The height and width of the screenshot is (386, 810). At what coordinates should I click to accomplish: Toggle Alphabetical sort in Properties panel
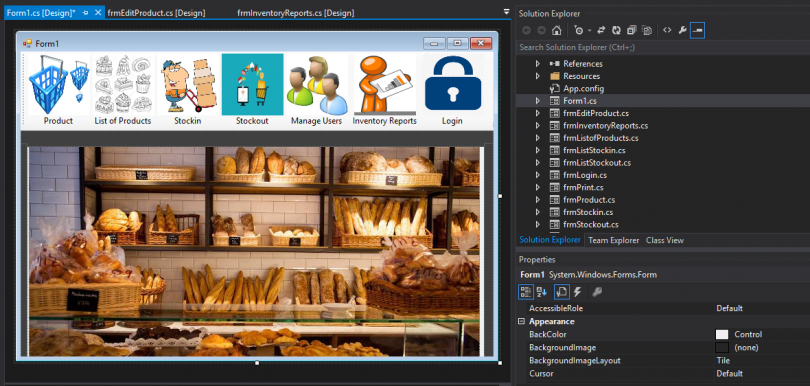(541, 292)
